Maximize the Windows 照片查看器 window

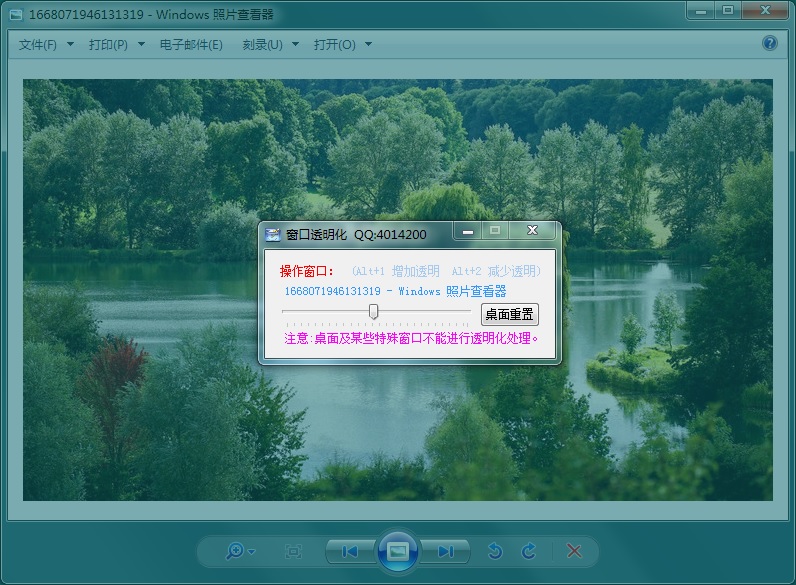(x=728, y=10)
